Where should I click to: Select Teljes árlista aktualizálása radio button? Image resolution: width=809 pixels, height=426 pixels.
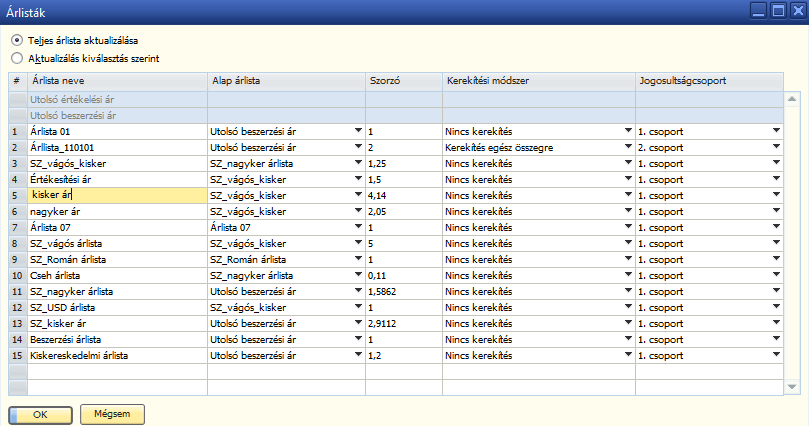[x=17, y=40]
